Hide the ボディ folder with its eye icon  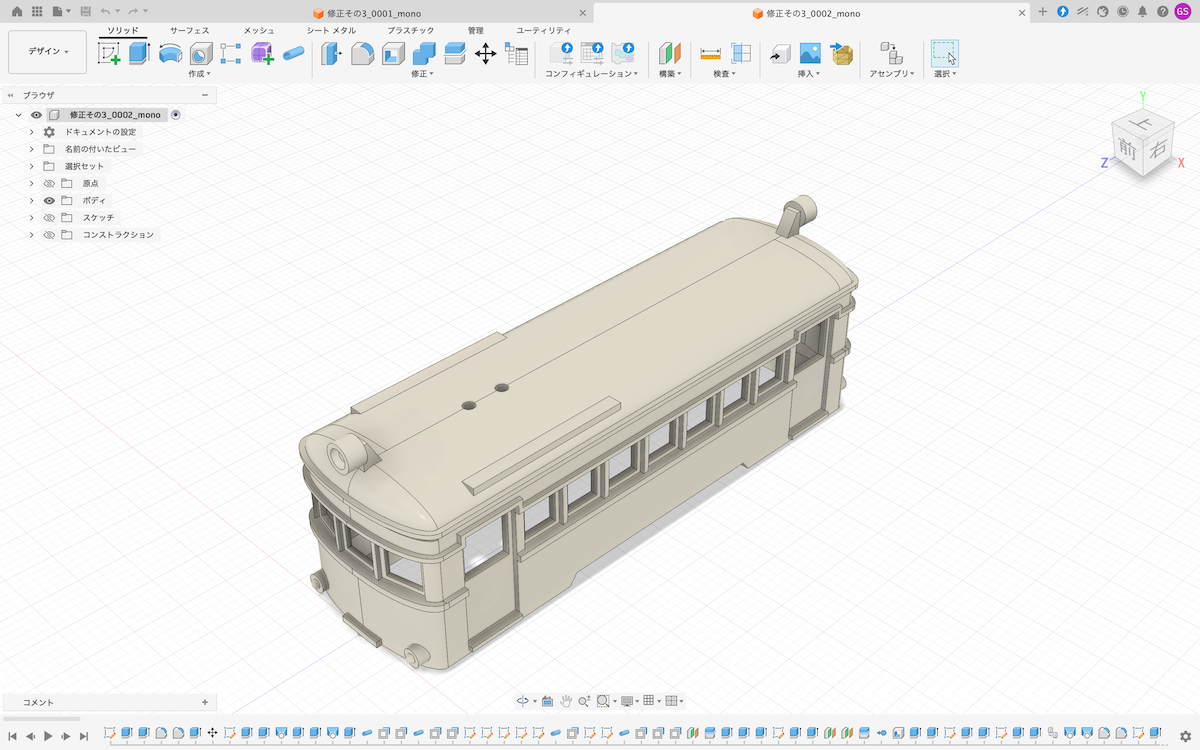49,201
